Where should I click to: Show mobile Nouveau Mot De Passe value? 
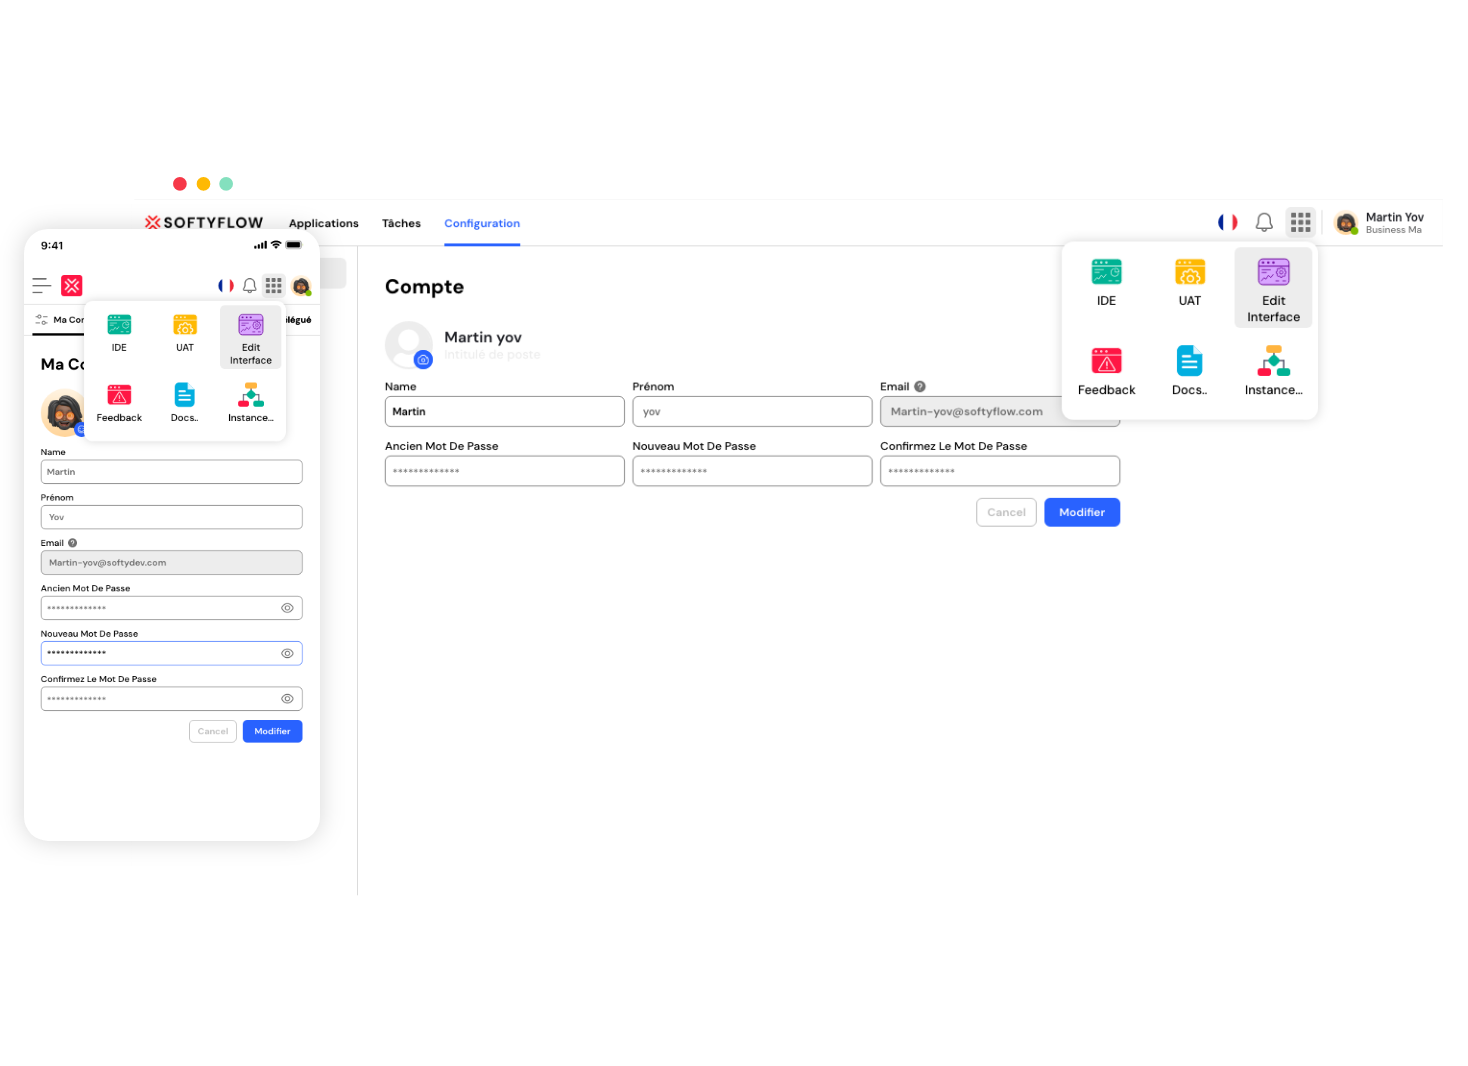pos(287,653)
